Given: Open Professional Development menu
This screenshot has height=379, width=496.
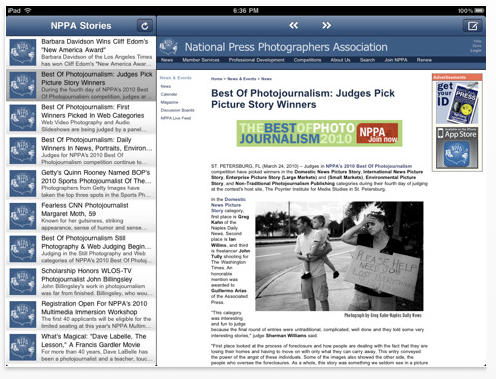Looking at the screenshot, I should [x=256, y=60].
